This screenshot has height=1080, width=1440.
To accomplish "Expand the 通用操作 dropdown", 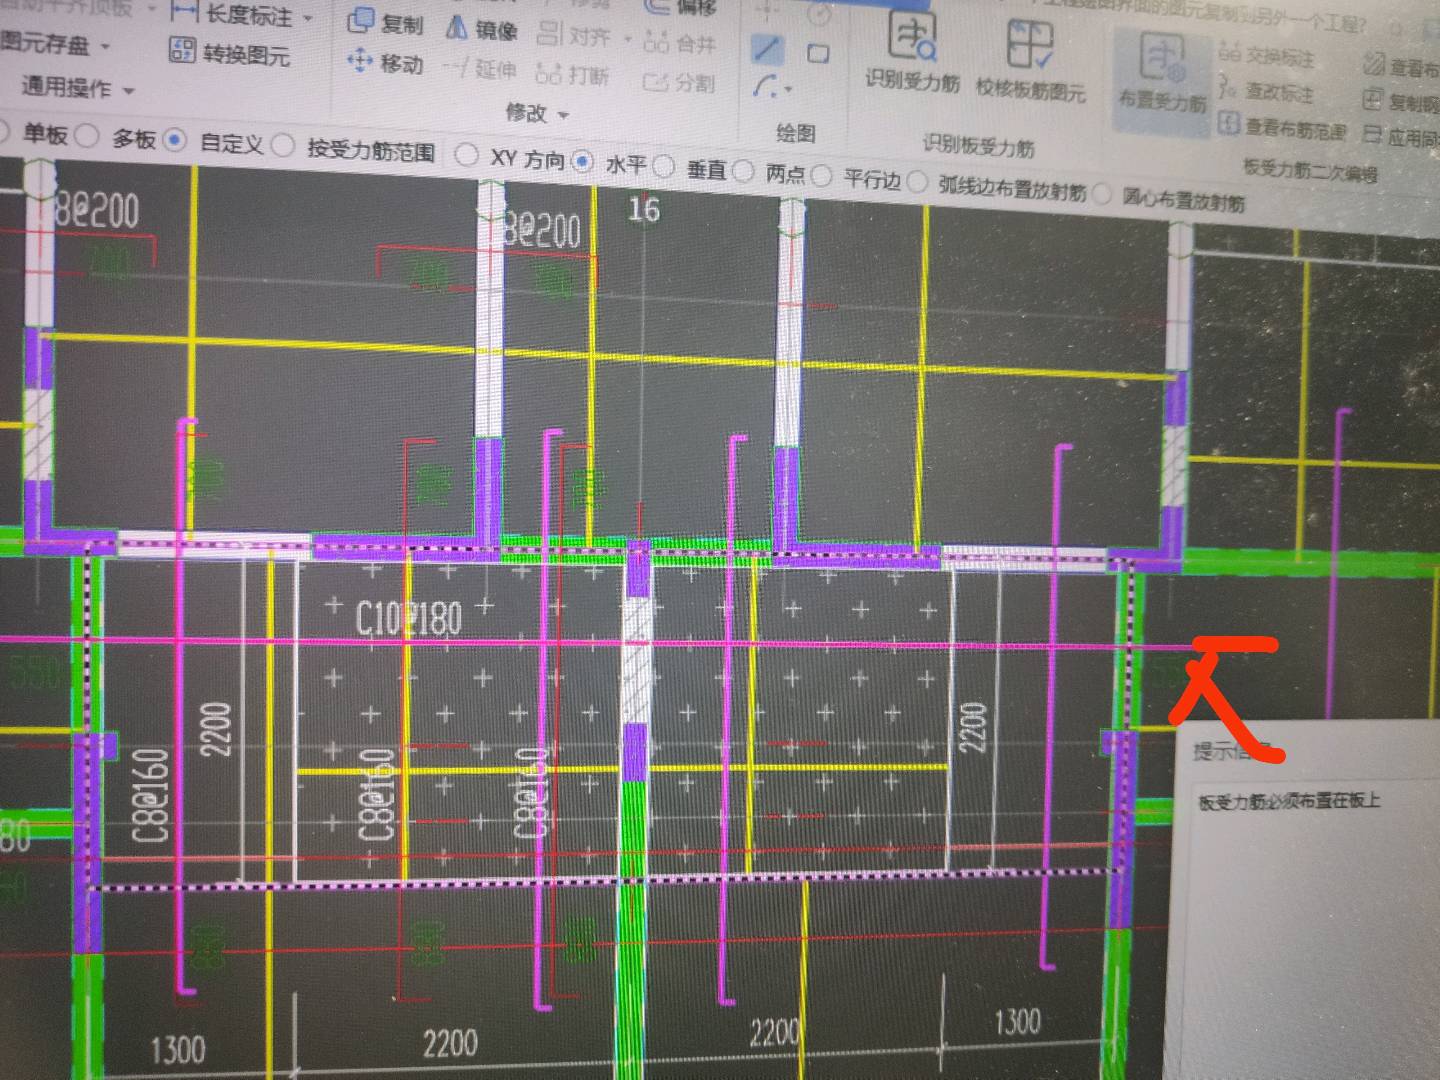I will click(129, 90).
